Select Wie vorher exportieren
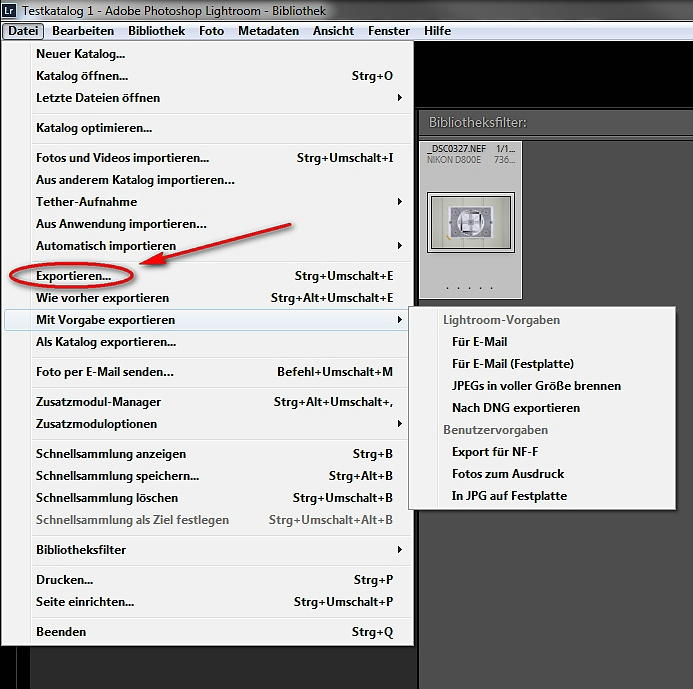693x689 pixels. click(x=207, y=298)
